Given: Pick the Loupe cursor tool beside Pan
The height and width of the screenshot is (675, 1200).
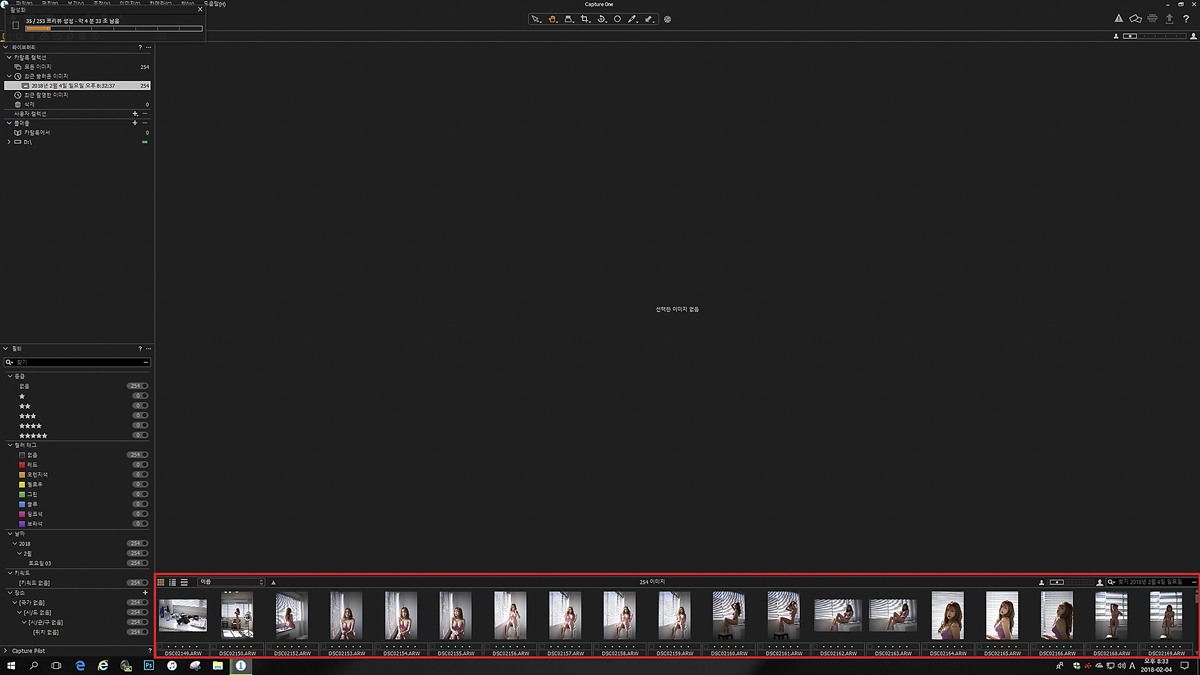Looking at the screenshot, I should [568, 19].
